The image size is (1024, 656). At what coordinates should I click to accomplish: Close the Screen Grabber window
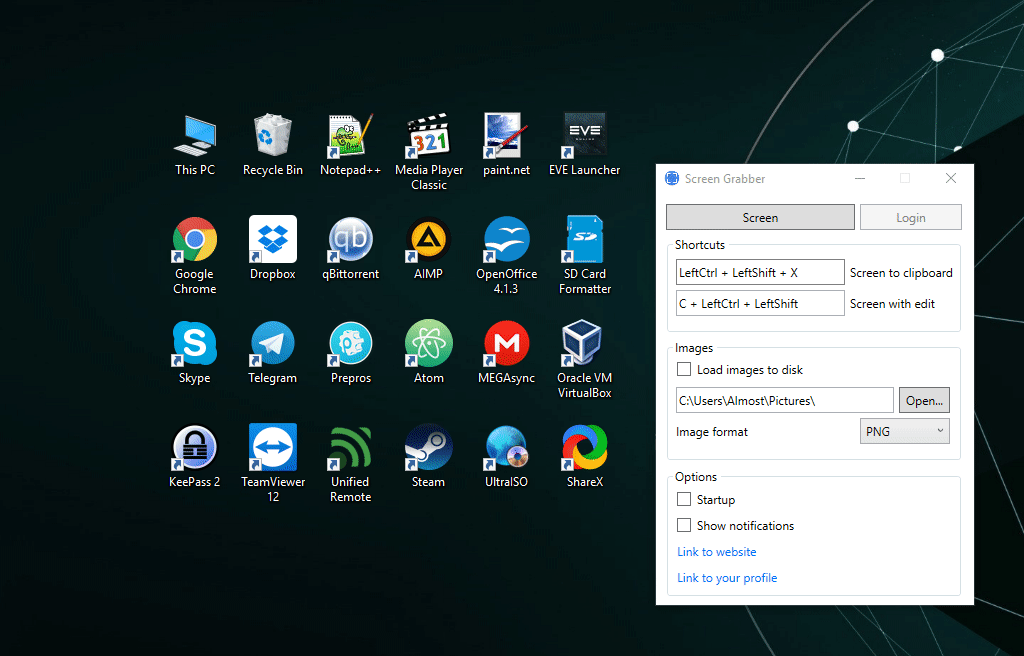point(951,178)
